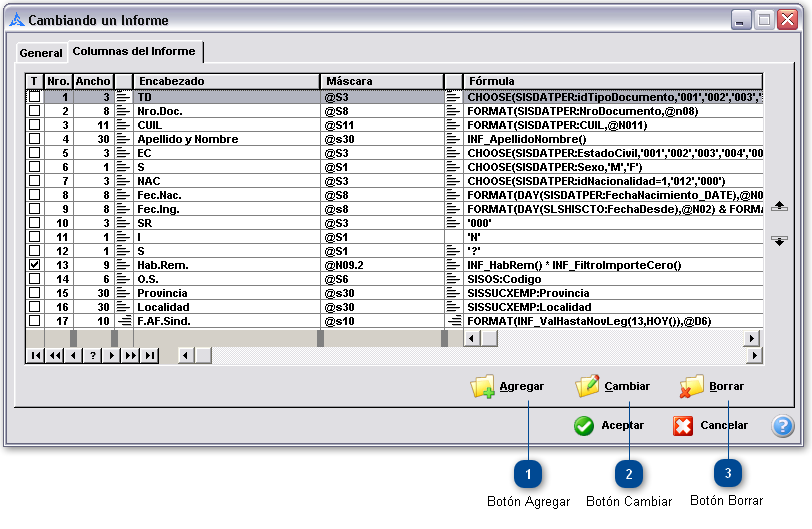Click the Borrar button label
The width and height of the screenshot is (812, 529).
[x=727, y=386]
